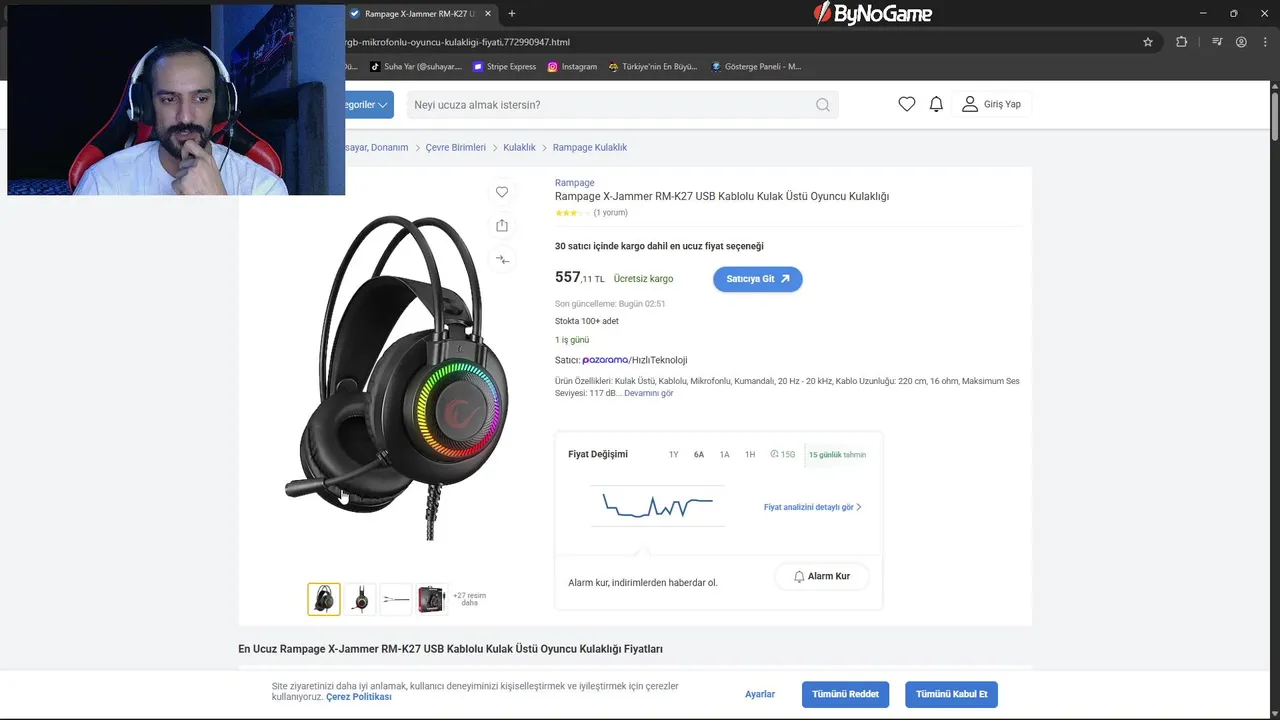
Task: Close the Rampage X-Jammer tab
Action: click(x=488, y=14)
